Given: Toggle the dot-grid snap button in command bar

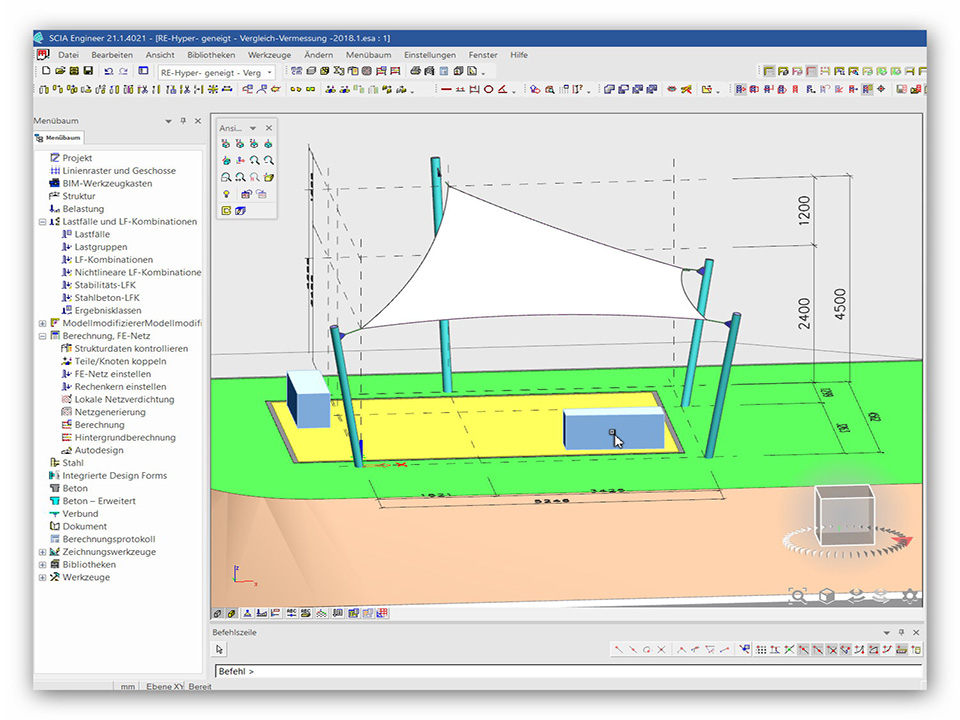Looking at the screenshot, I should [761, 650].
